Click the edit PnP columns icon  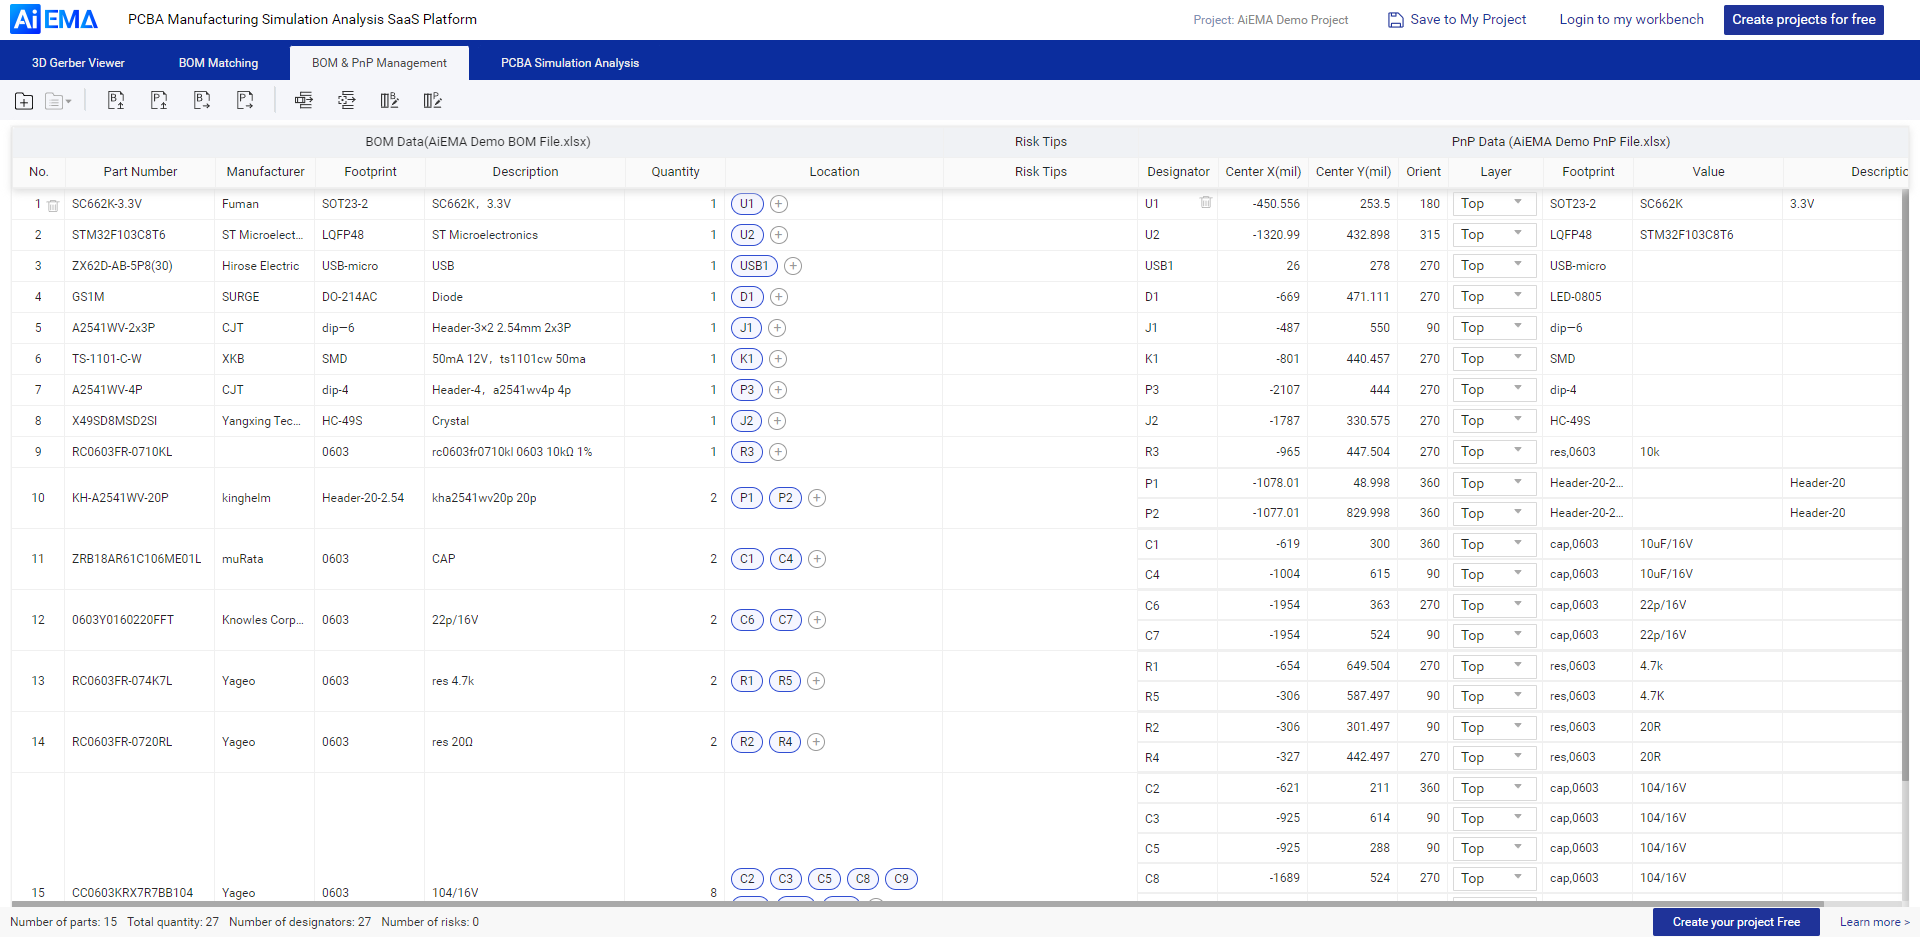433,100
